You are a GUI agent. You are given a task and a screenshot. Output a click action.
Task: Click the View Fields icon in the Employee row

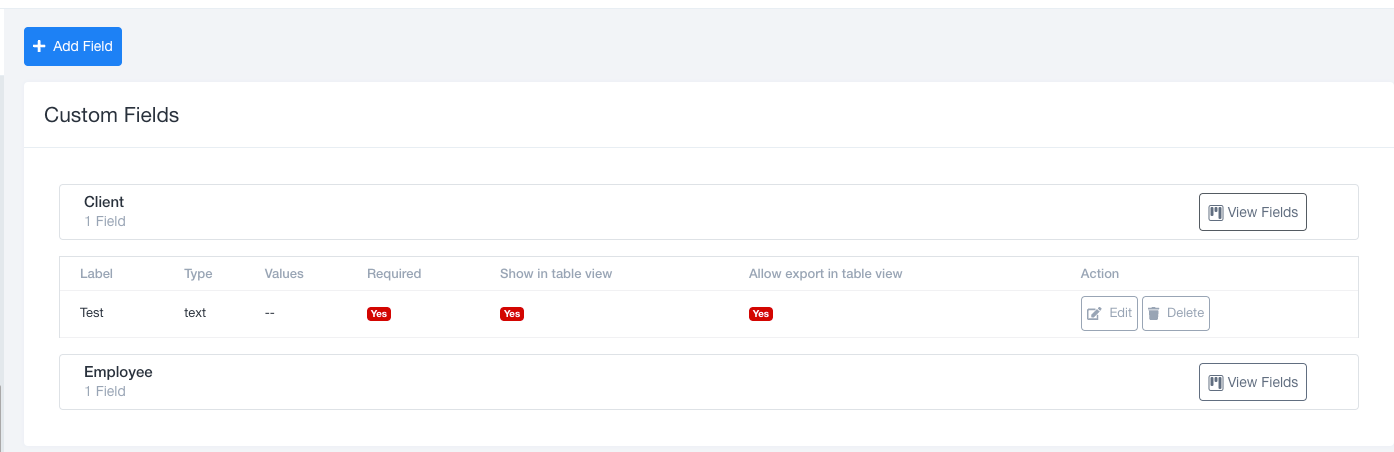coord(1216,382)
